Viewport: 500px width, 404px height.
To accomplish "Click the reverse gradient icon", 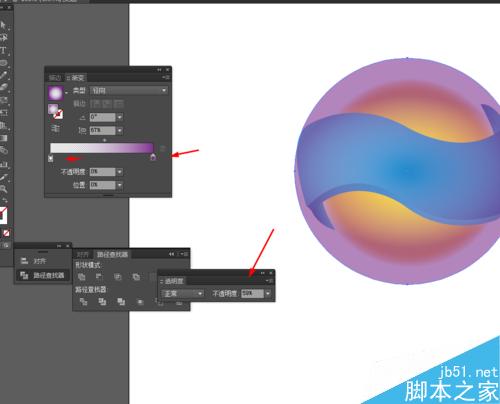I will tap(55, 128).
